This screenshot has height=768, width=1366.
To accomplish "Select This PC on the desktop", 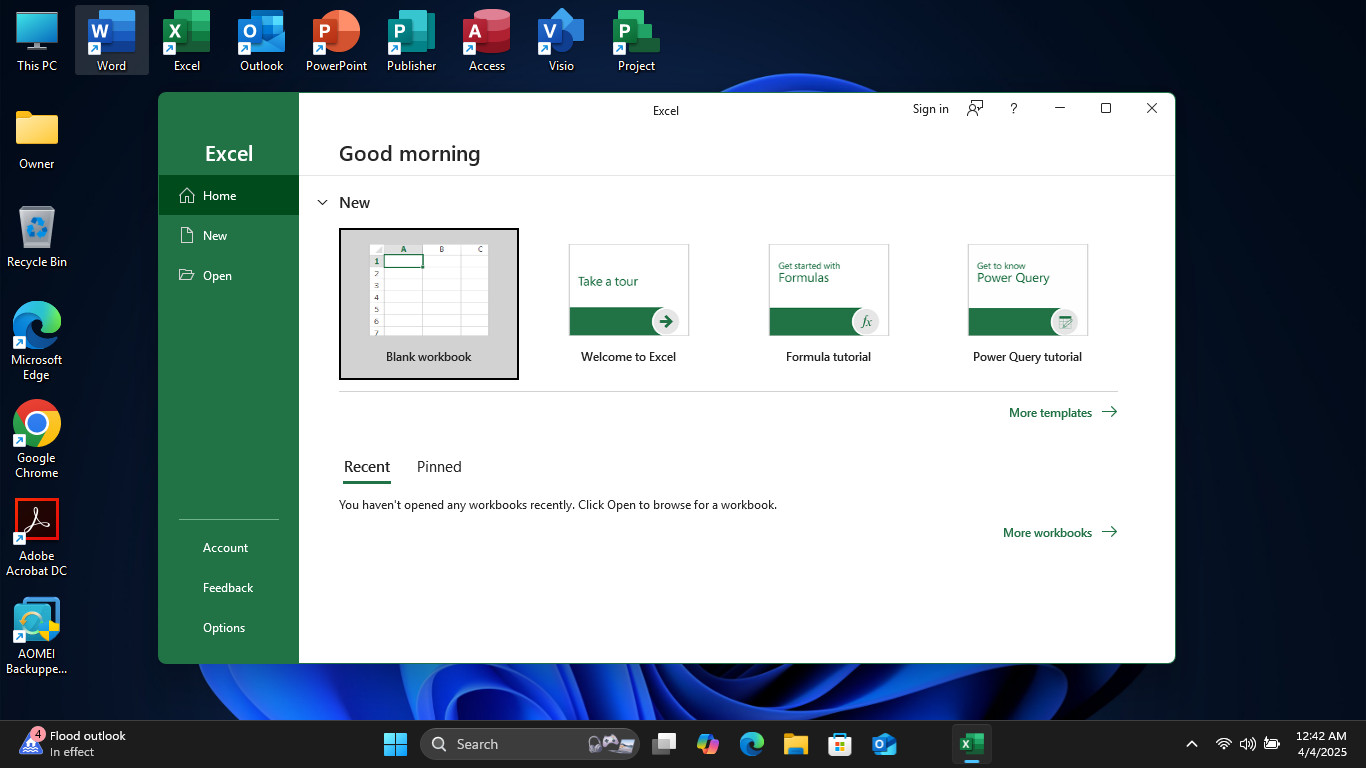I will pyautogui.click(x=37, y=40).
